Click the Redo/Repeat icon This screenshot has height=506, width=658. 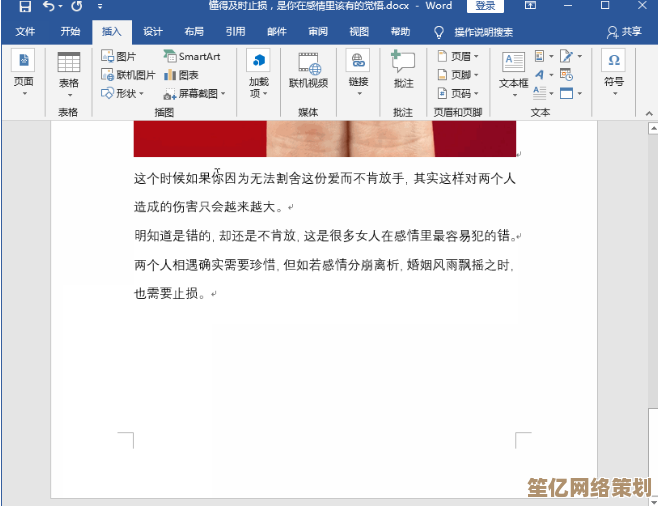76,7
